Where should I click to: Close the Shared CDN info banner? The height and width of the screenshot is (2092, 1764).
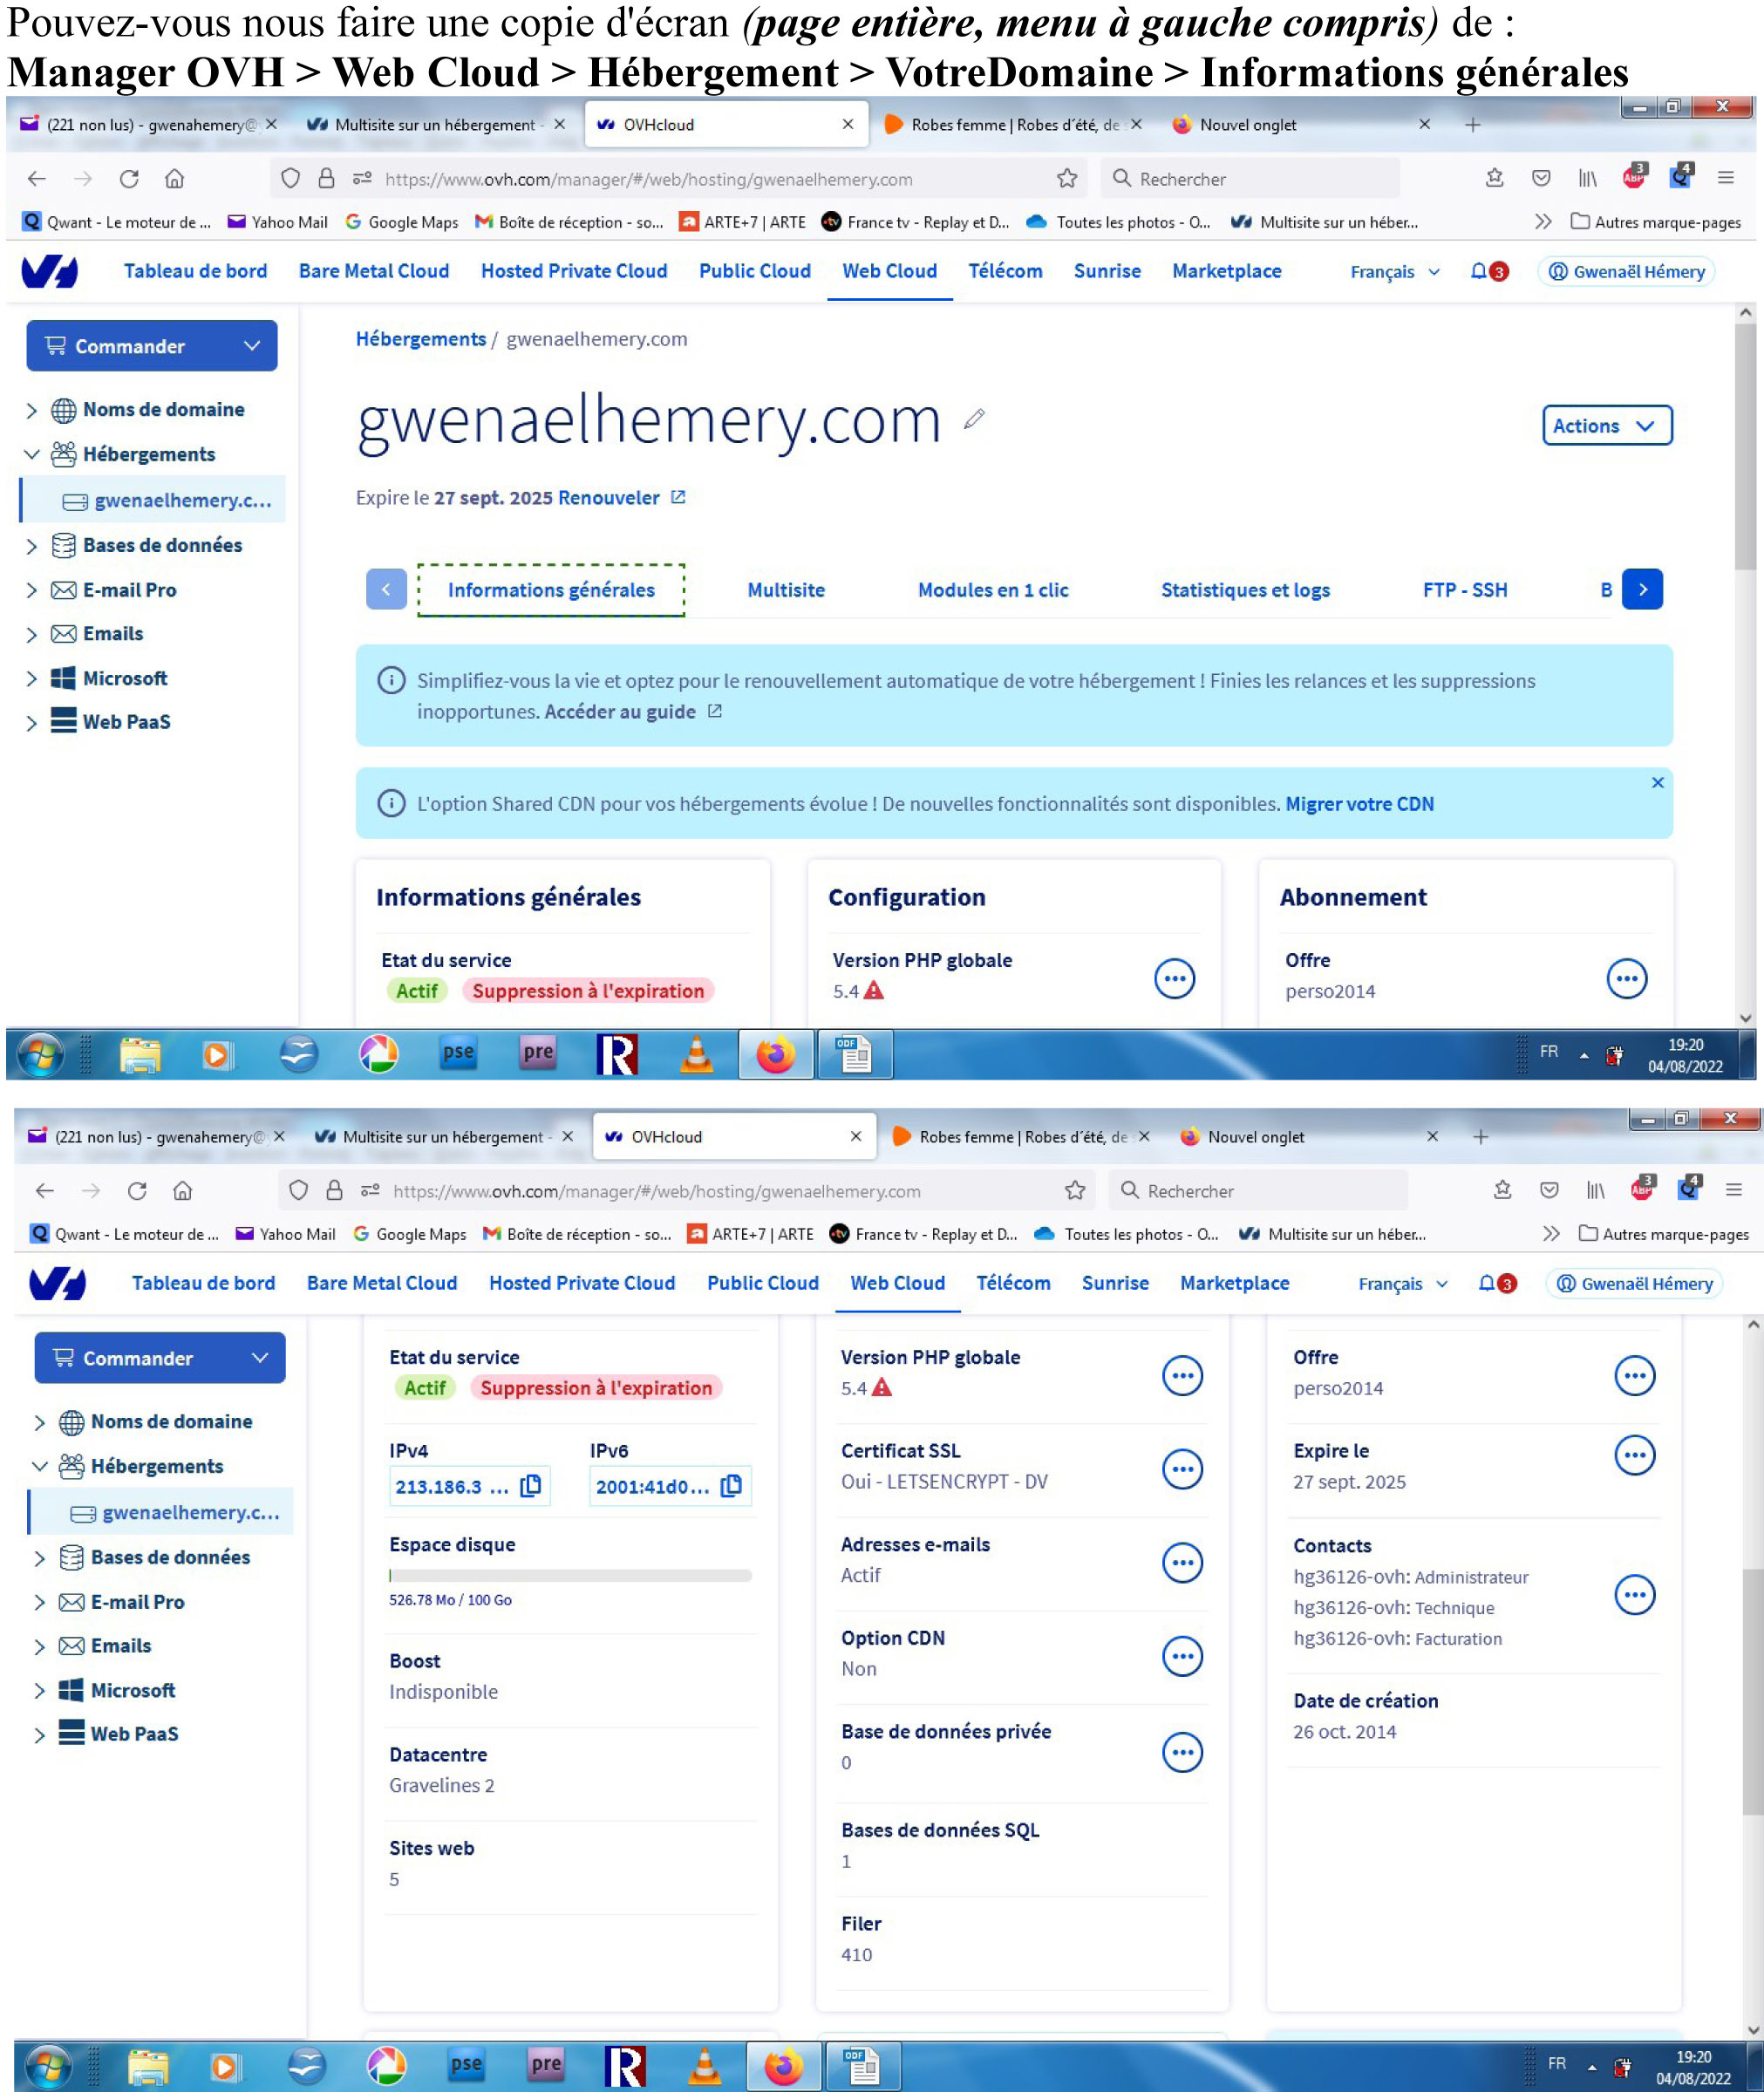[1657, 782]
